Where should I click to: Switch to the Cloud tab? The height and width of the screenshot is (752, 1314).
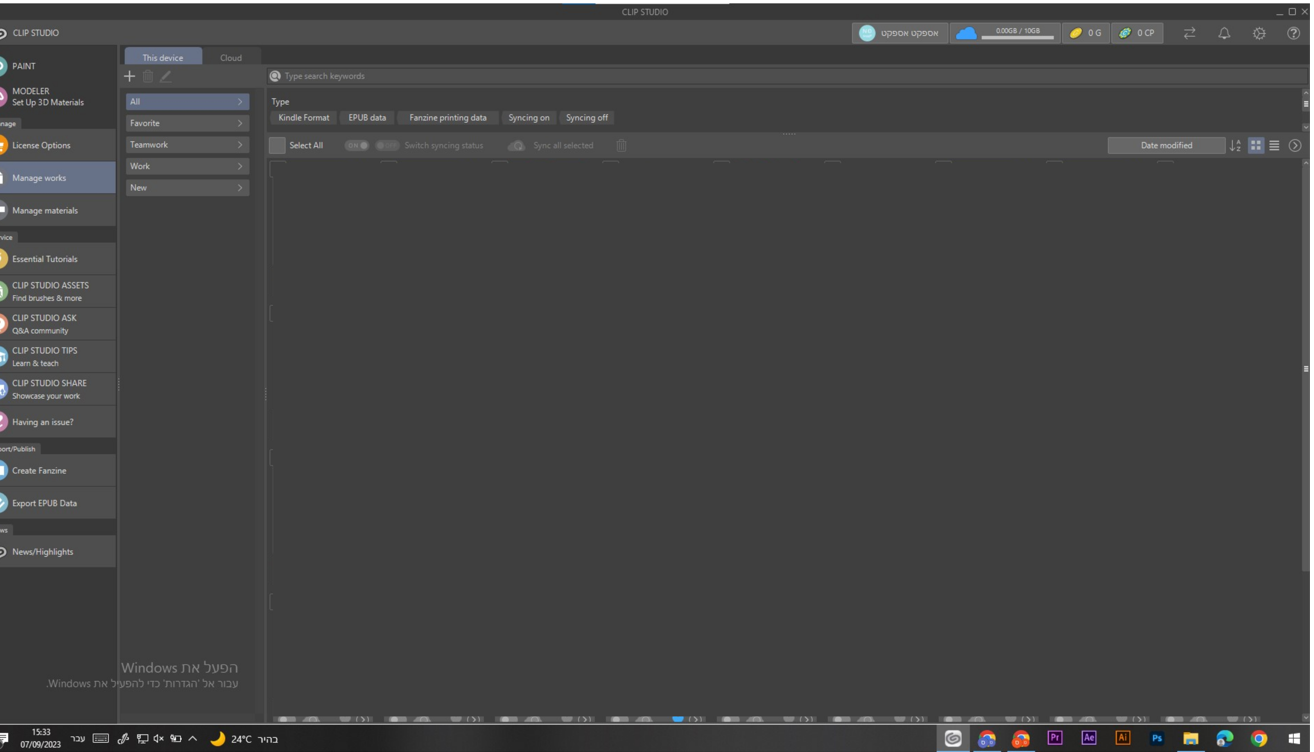[231, 57]
